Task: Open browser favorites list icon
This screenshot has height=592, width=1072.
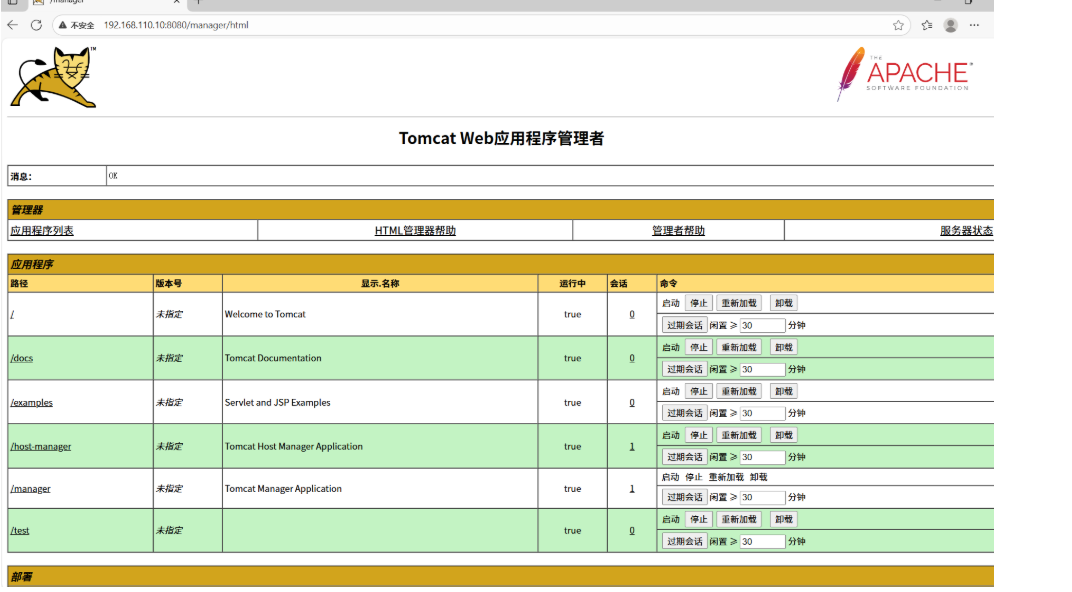Action: pos(926,25)
